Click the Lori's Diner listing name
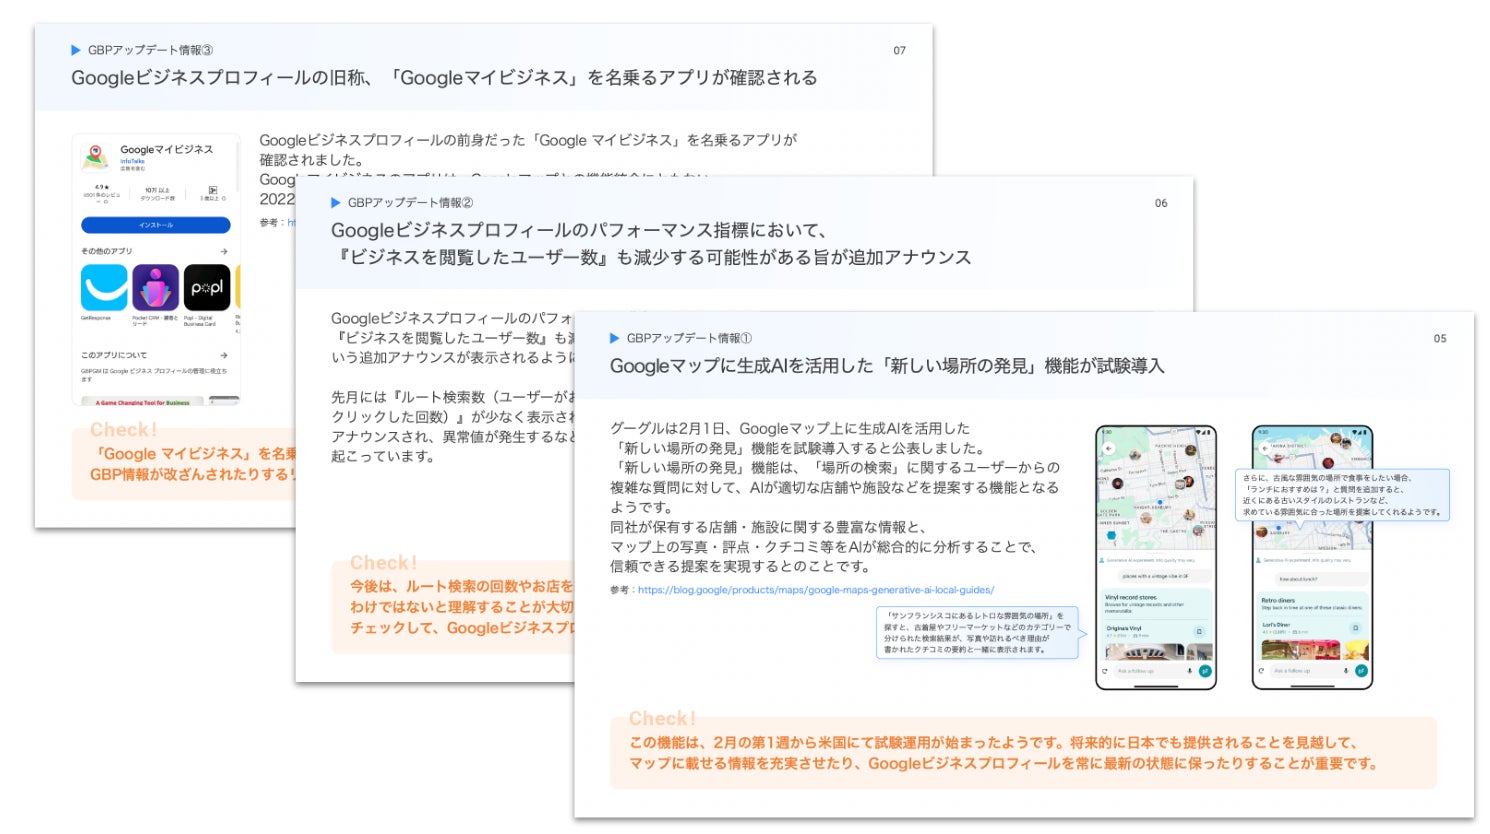This screenshot has height=834, width=1490. [1275, 625]
